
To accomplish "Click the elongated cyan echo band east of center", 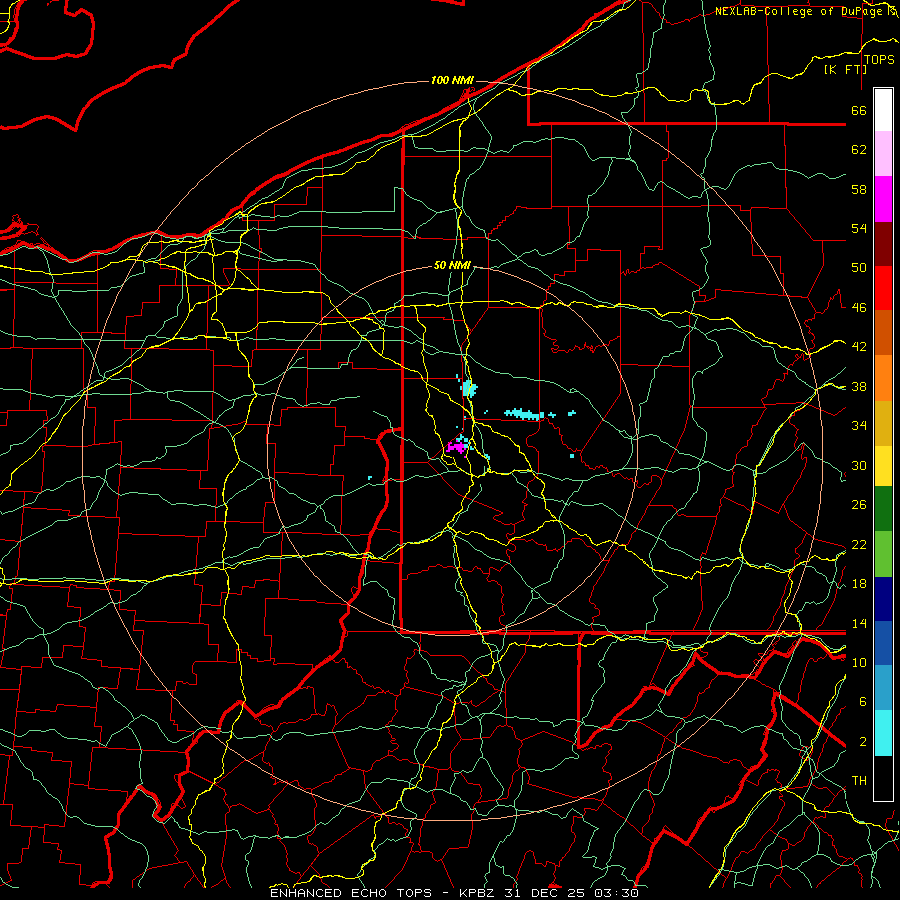I will pyautogui.click(x=523, y=414).
